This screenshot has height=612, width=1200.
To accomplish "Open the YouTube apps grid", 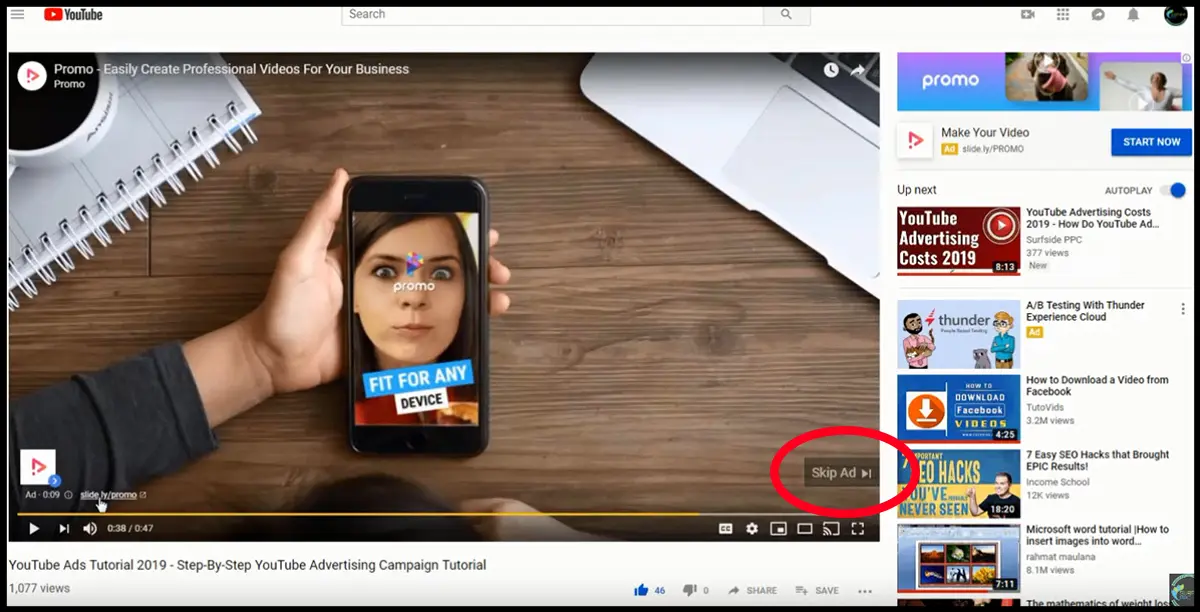I will click(x=1062, y=14).
